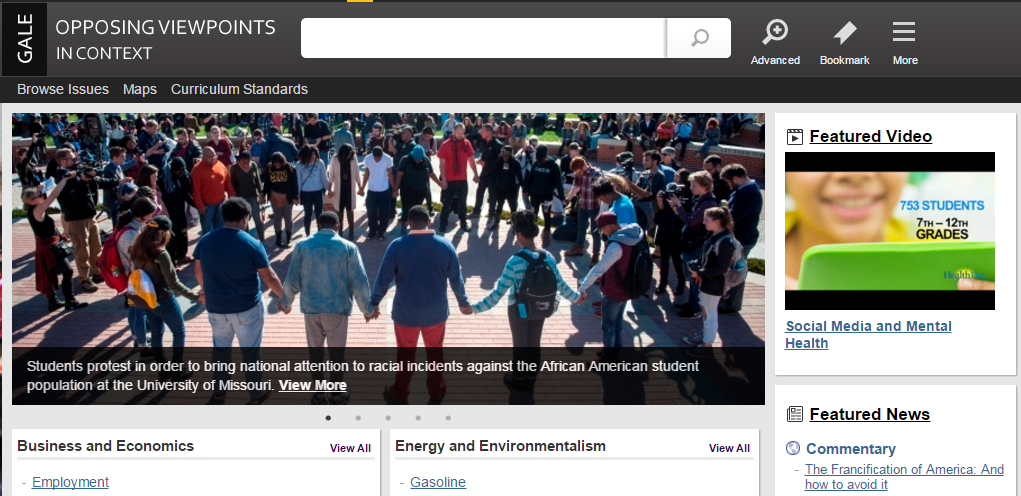The height and width of the screenshot is (496, 1021).
Task: Click the student protest banner image
Action: click(388, 258)
